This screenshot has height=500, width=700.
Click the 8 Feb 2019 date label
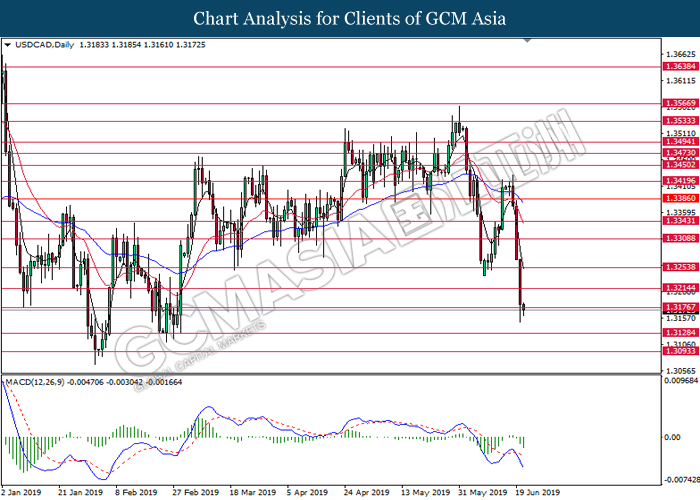136,492
